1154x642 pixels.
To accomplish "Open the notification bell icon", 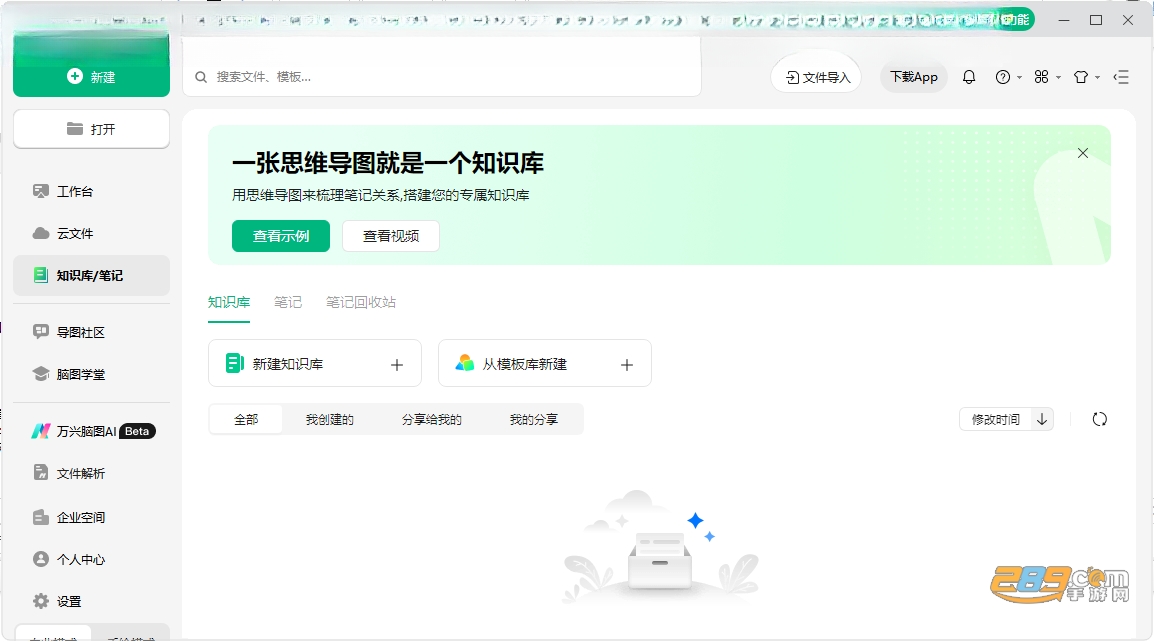I will 969,77.
